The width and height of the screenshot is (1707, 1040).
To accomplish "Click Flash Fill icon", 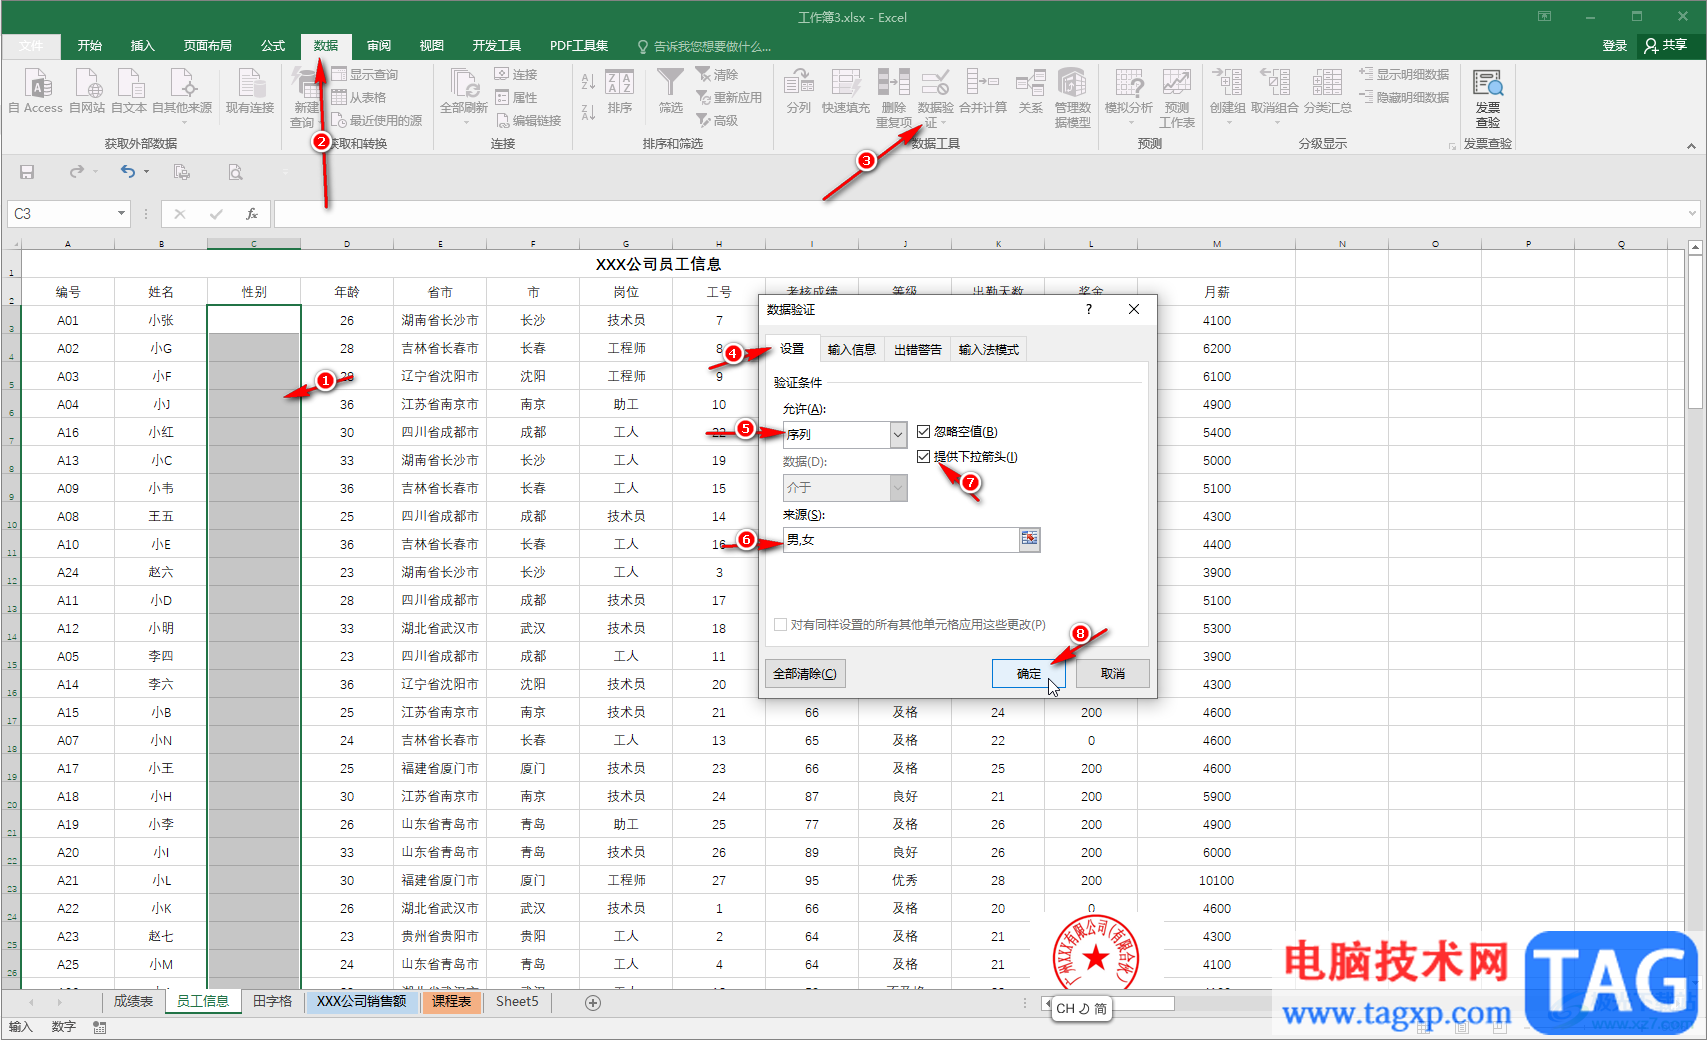I will [x=846, y=83].
